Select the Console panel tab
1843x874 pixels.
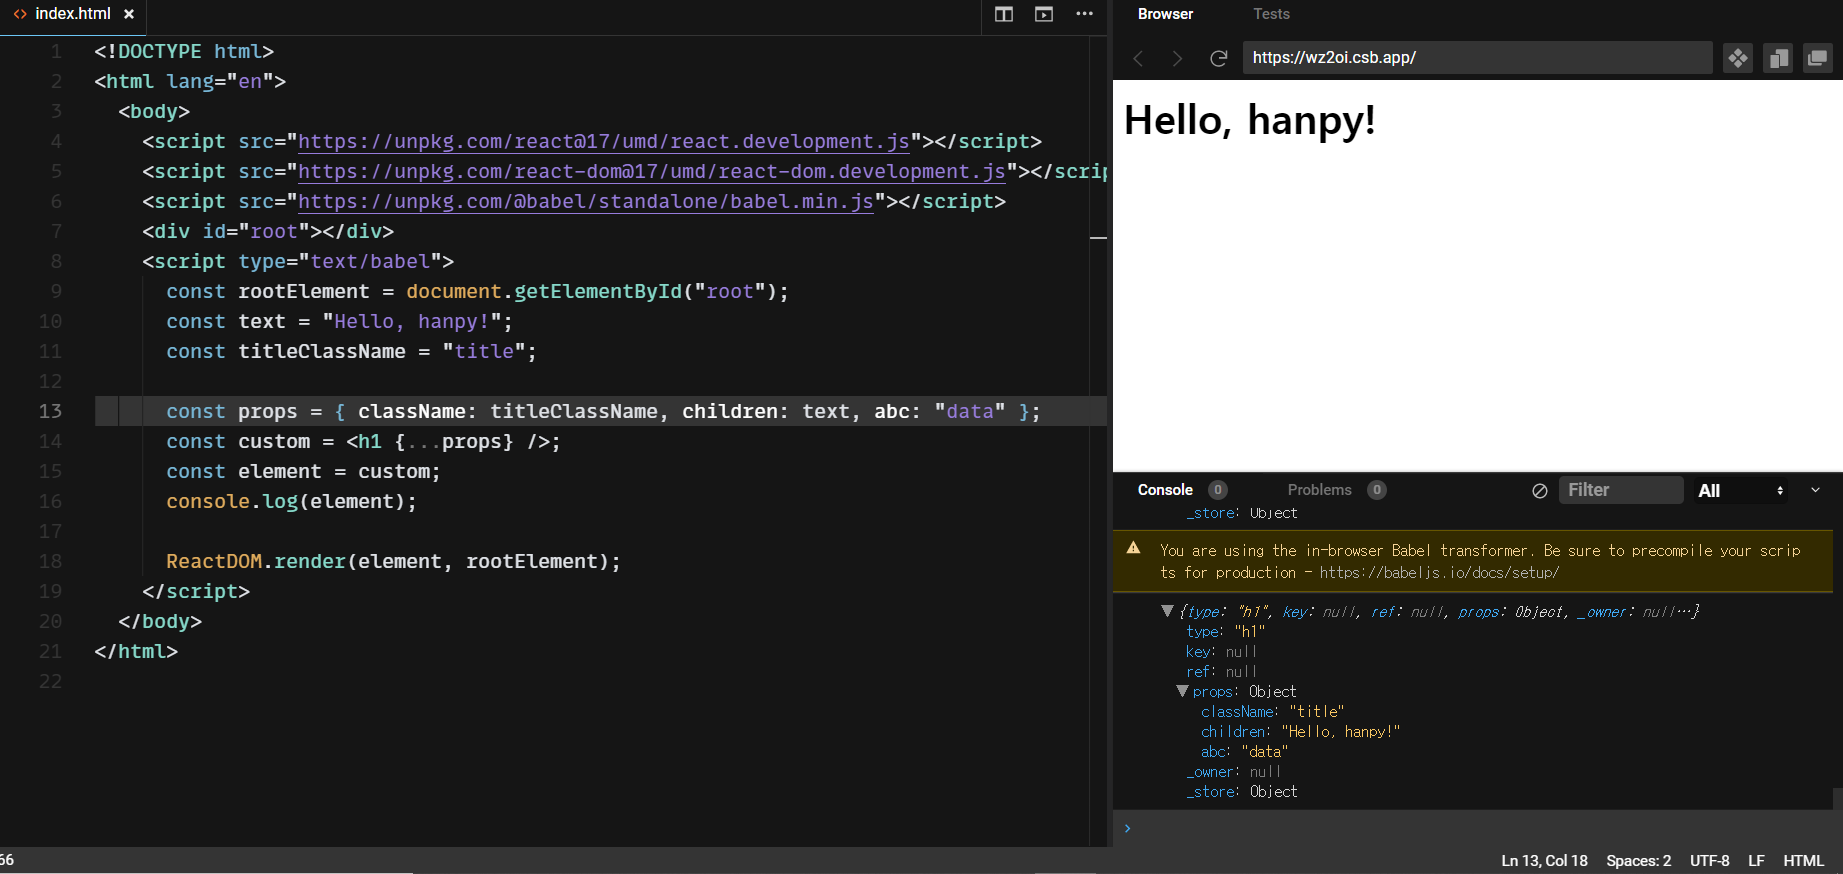1165,490
